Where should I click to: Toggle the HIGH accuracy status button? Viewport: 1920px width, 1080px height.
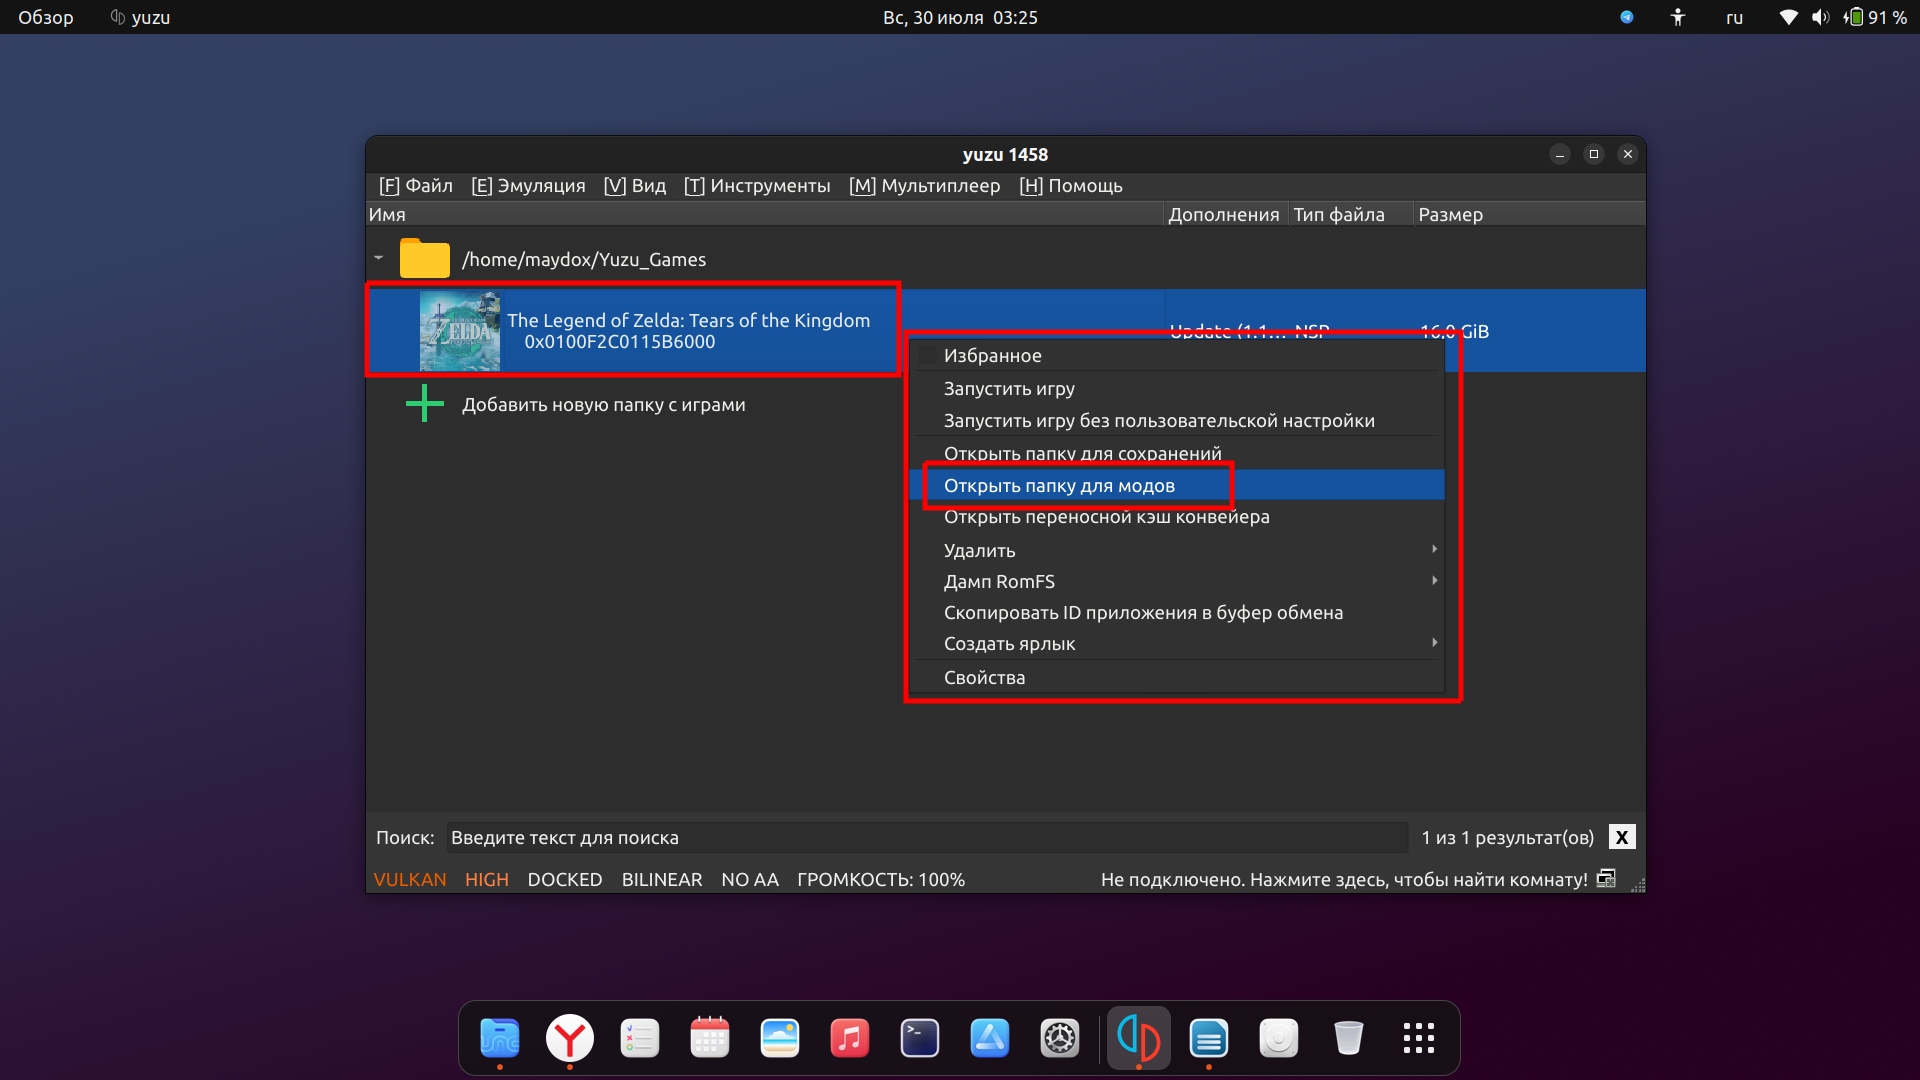[487, 879]
